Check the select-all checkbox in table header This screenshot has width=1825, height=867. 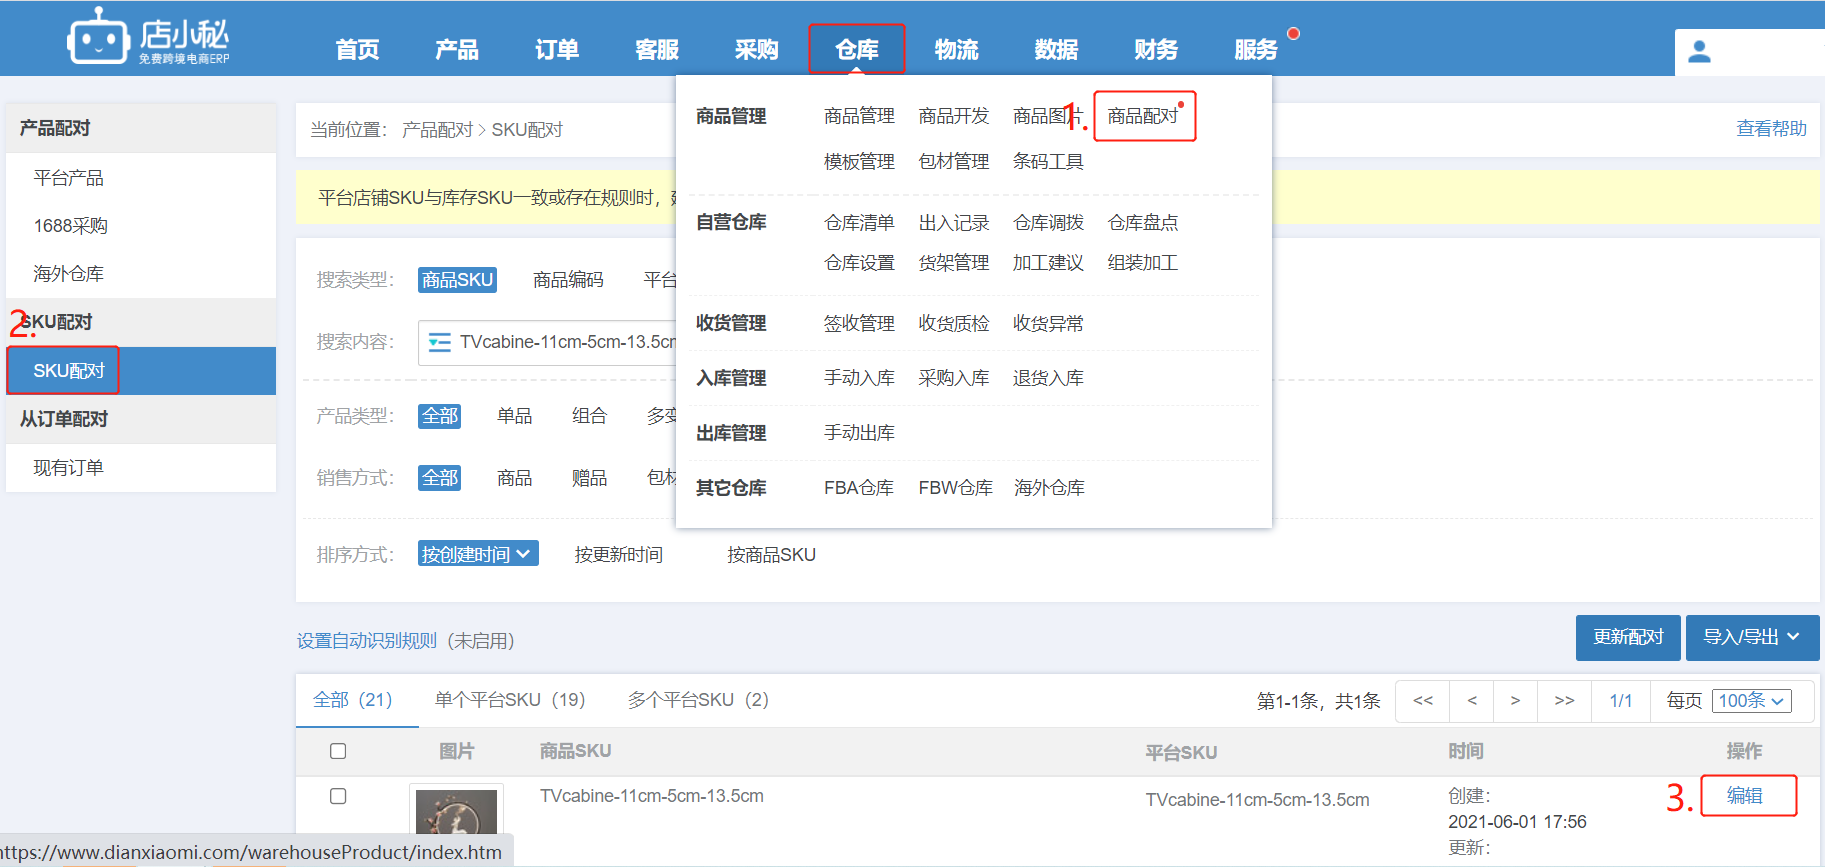click(338, 751)
